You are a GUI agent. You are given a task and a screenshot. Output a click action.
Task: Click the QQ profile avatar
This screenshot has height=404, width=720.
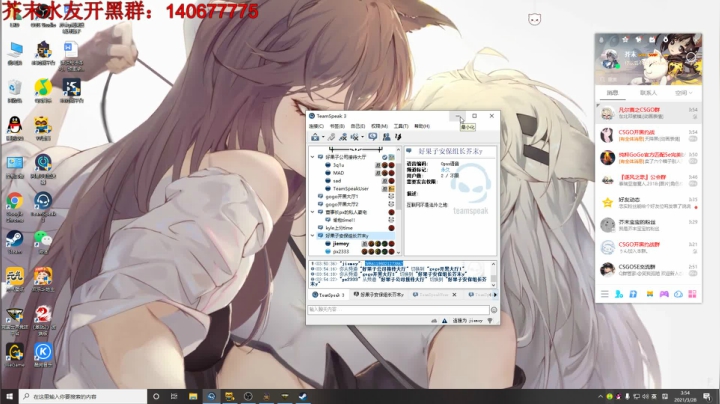point(611,59)
